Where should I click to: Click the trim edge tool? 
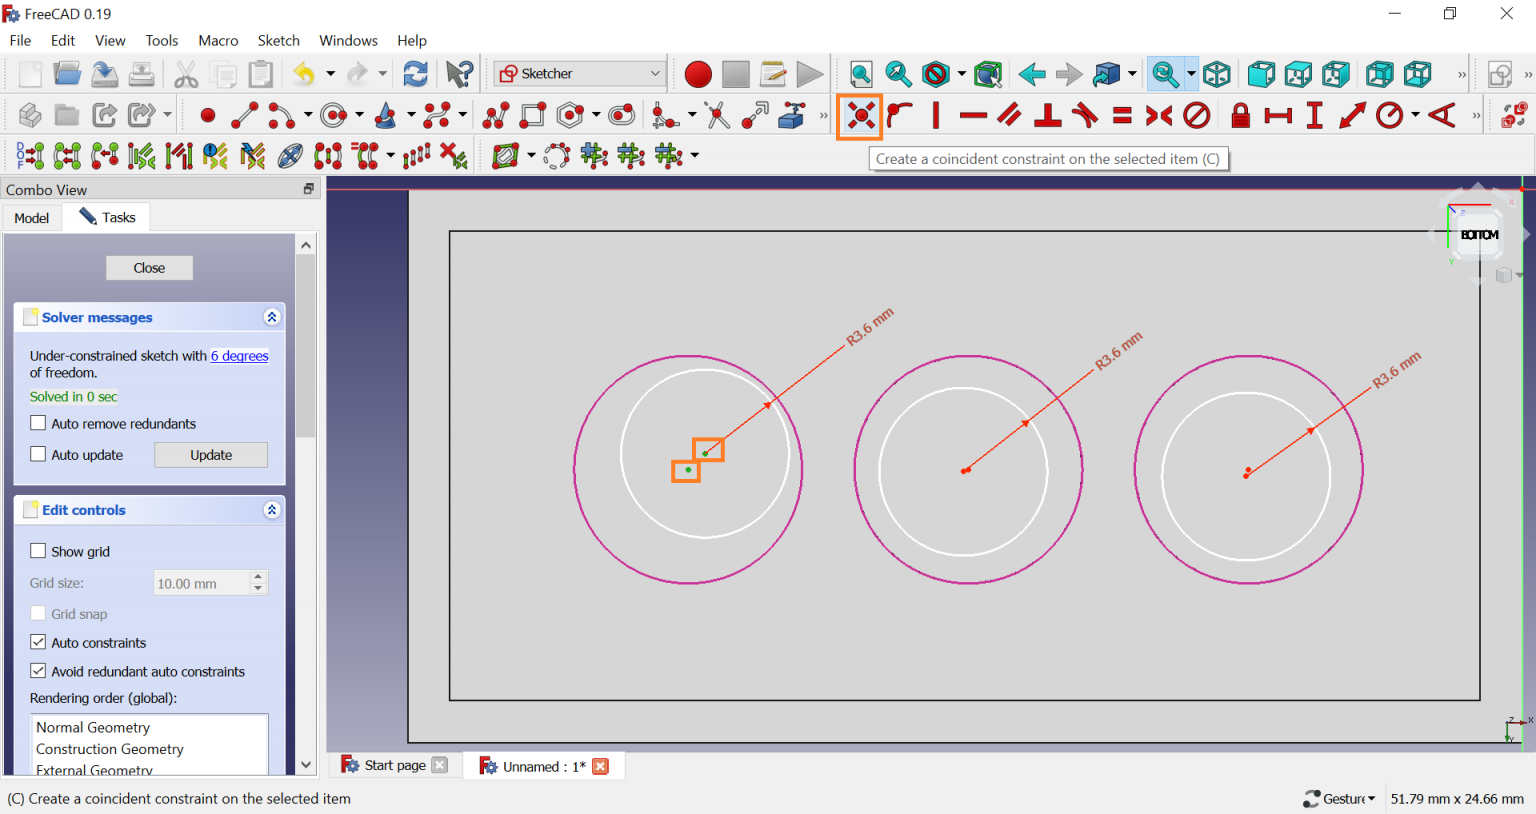pos(717,116)
